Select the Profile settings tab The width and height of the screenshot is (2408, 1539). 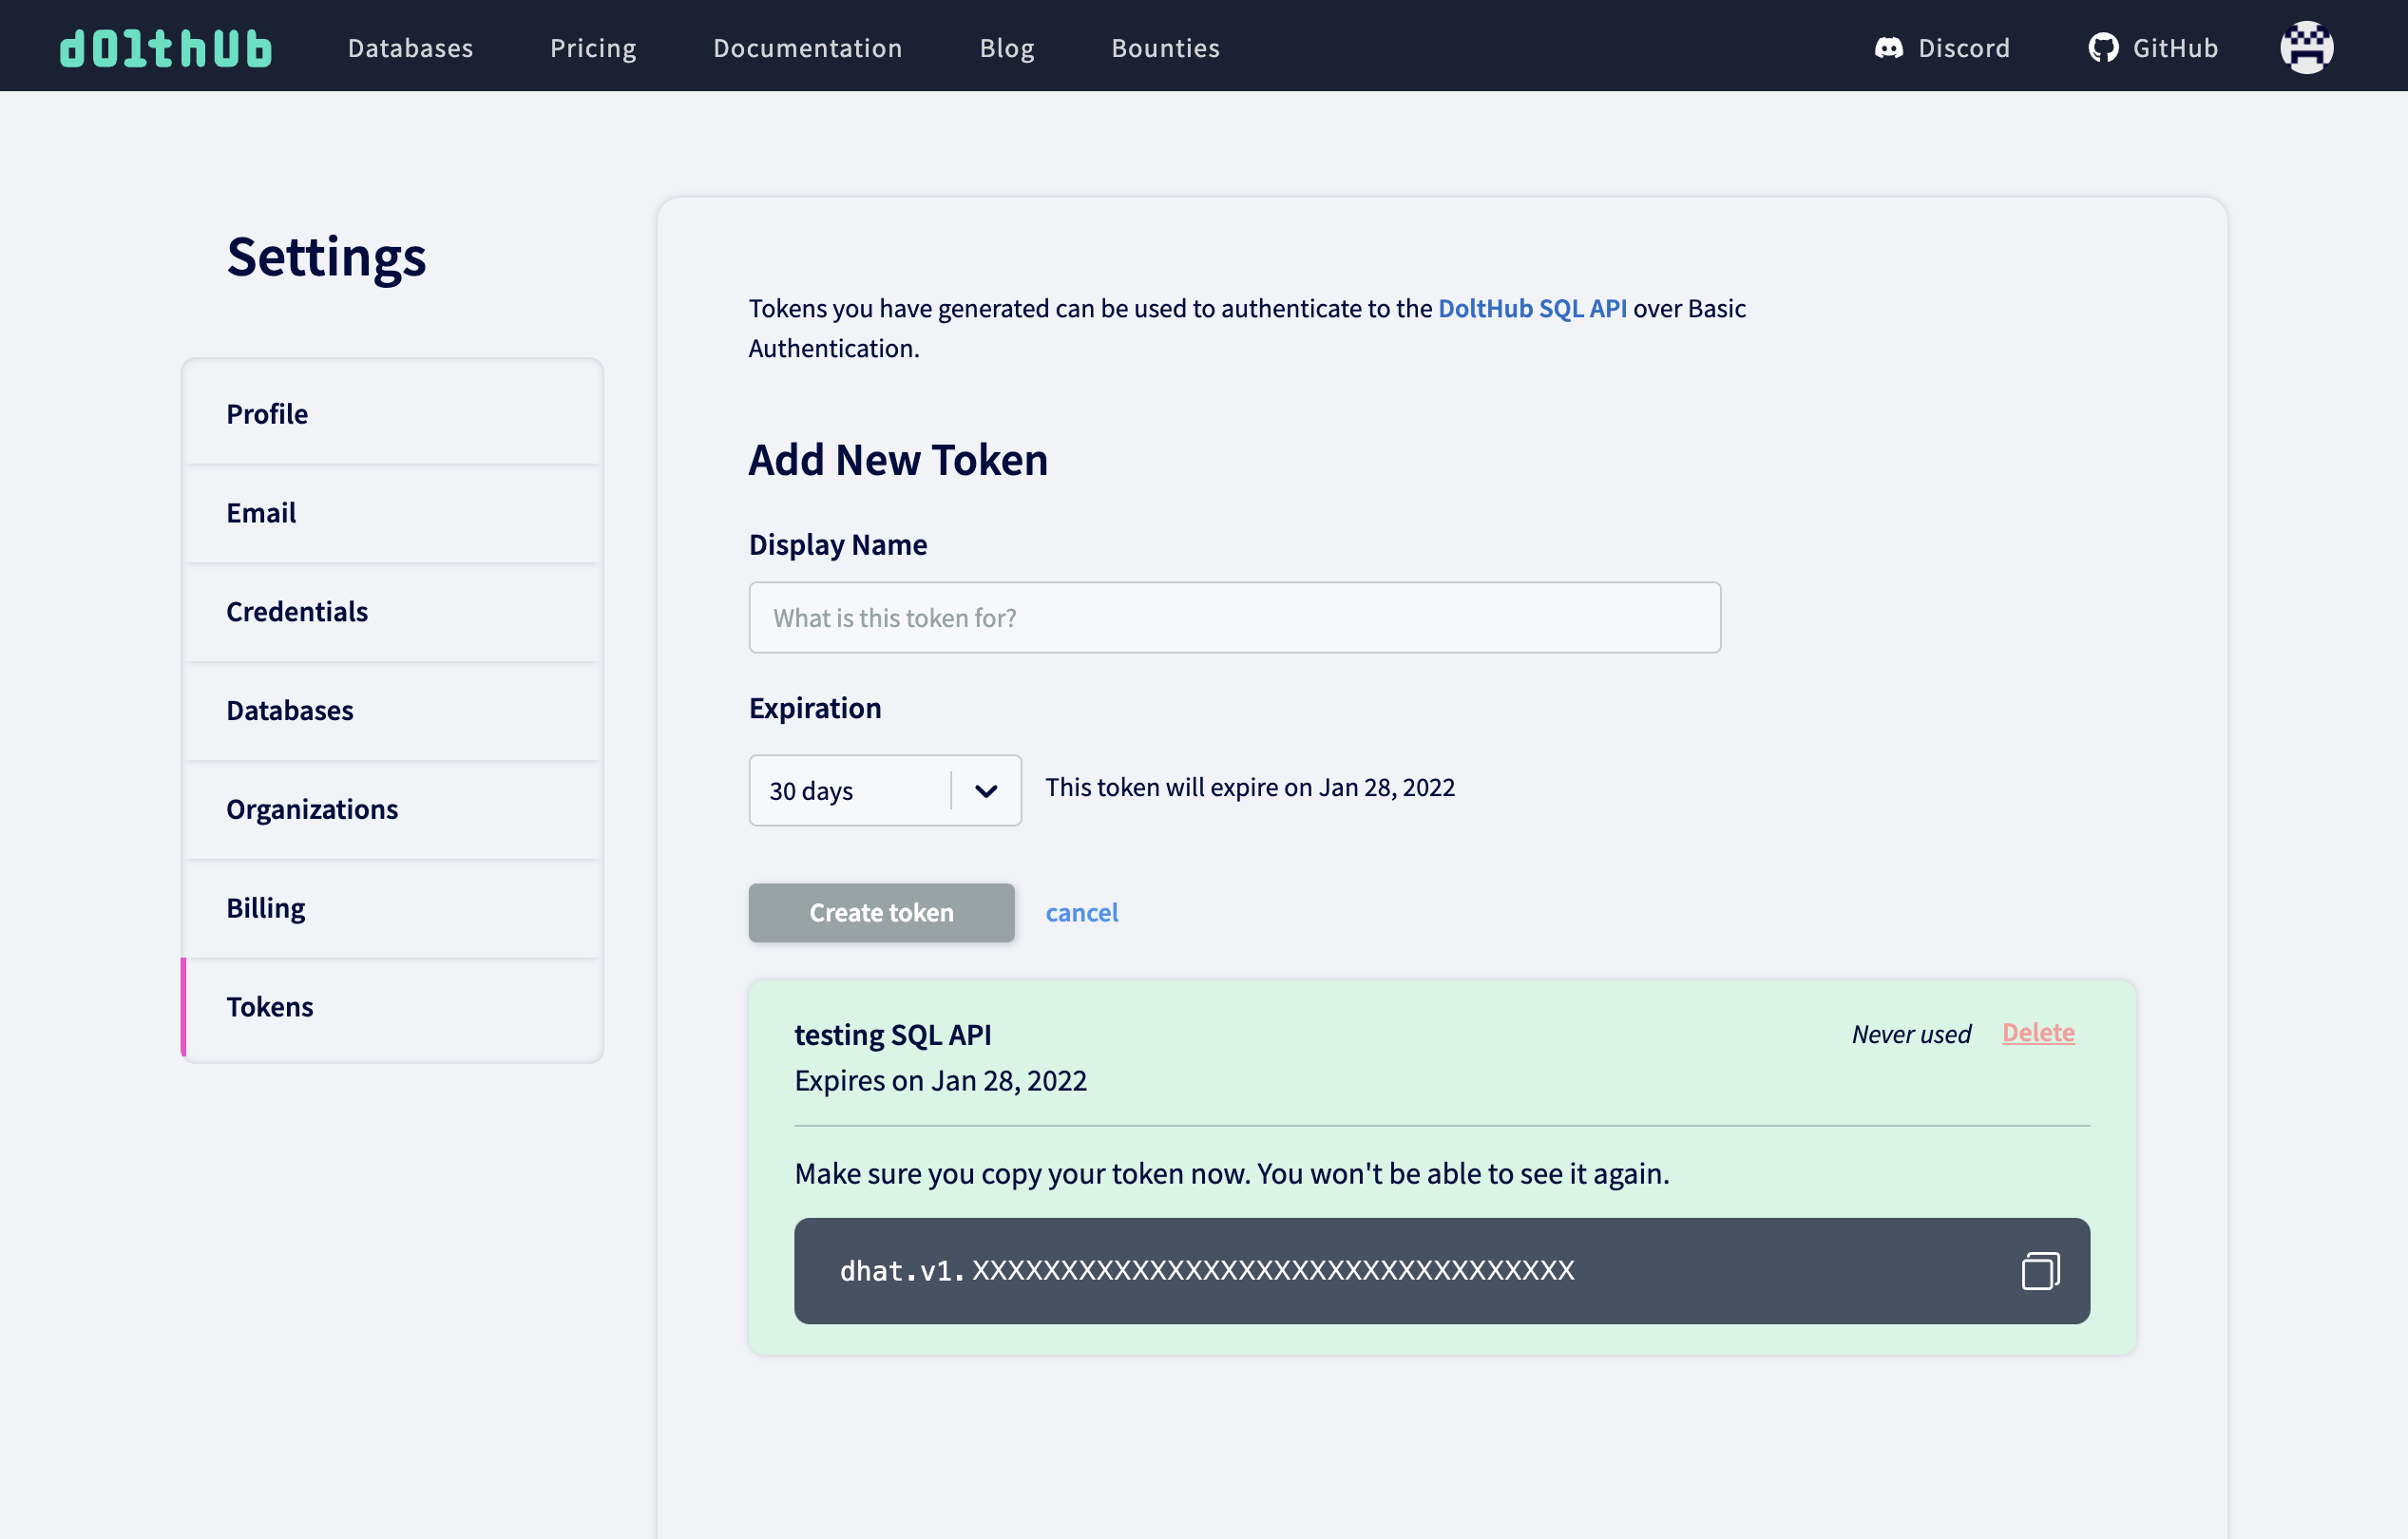[393, 413]
